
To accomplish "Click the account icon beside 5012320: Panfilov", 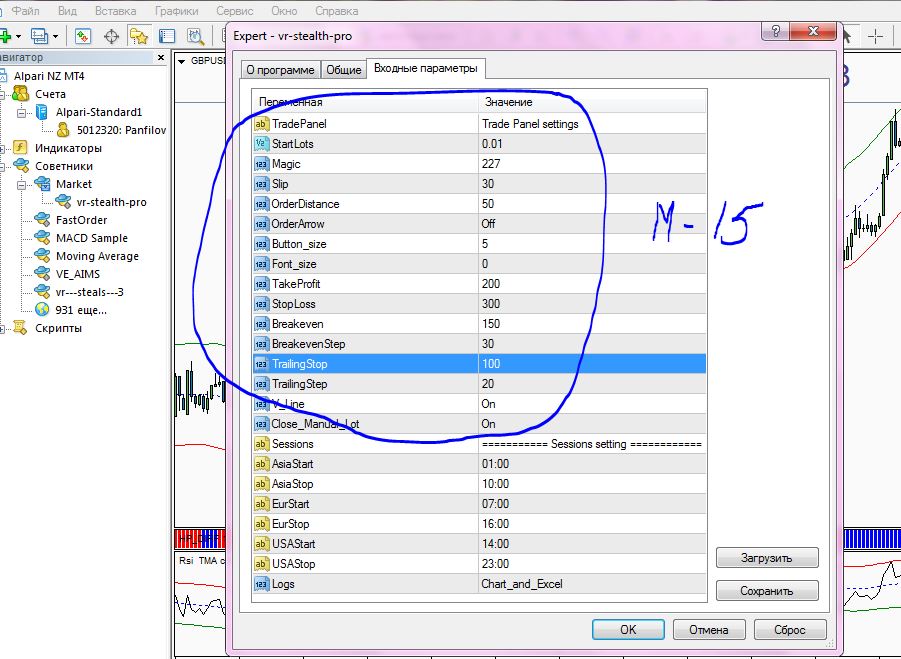I will click(63, 130).
